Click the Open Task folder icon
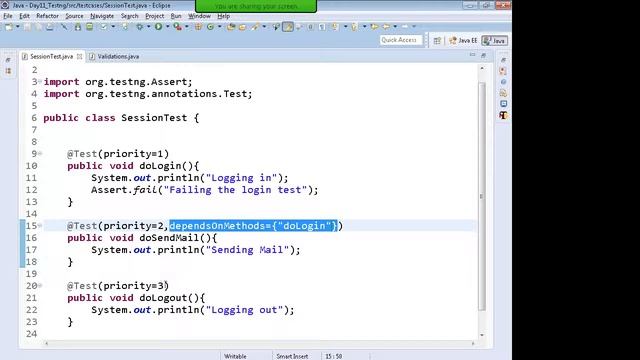 [x=242, y=27]
